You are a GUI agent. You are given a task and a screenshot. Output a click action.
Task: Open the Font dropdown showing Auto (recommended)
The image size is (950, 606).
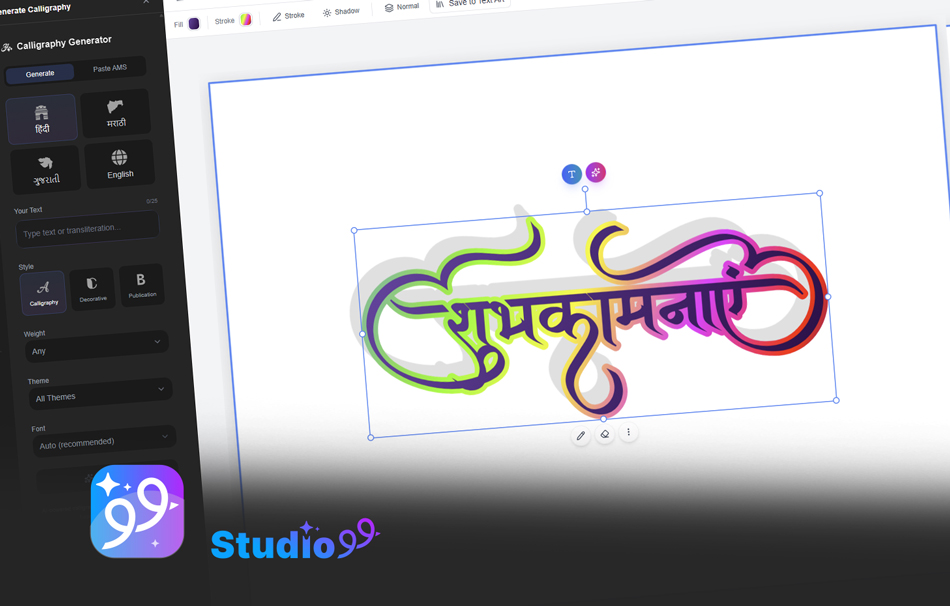pos(104,441)
